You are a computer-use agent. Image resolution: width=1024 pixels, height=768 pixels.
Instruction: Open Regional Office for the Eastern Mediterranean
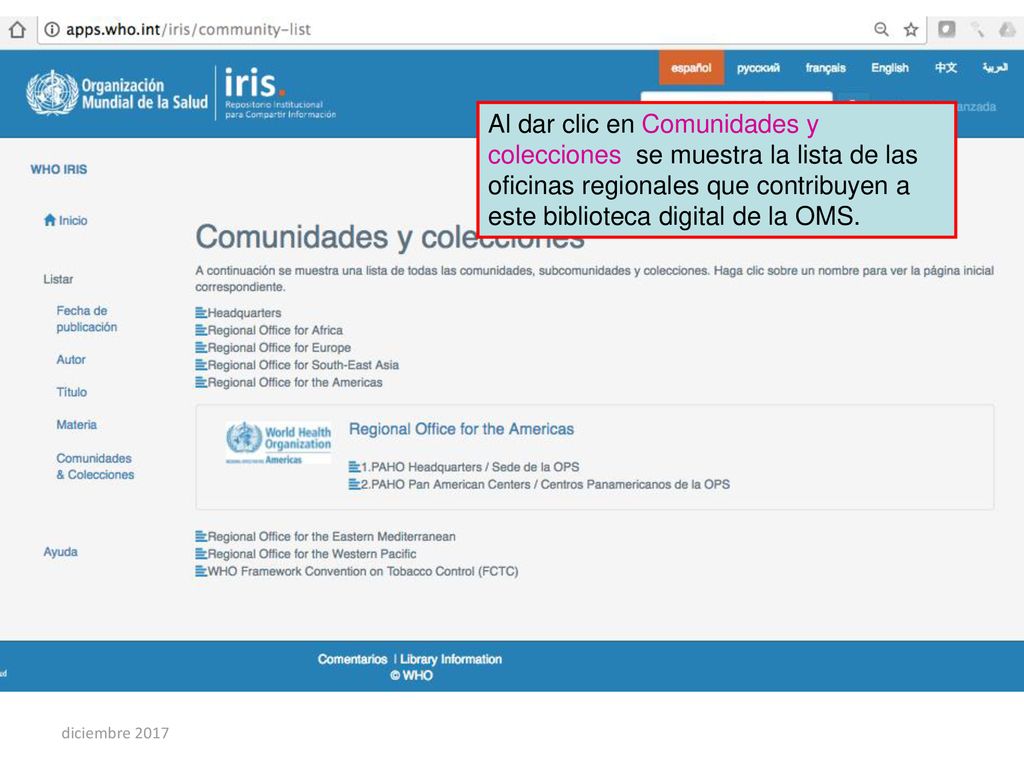coord(332,537)
